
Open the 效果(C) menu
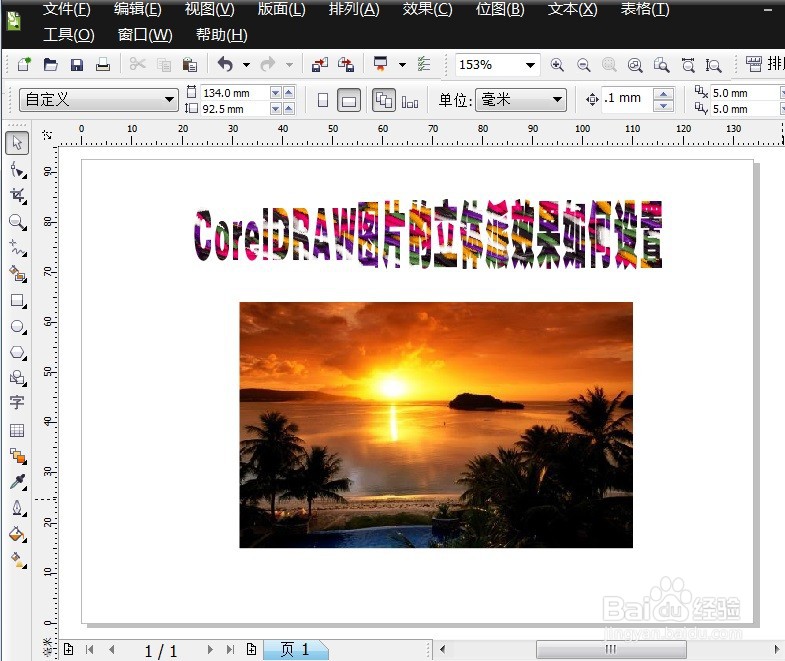(427, 9)
